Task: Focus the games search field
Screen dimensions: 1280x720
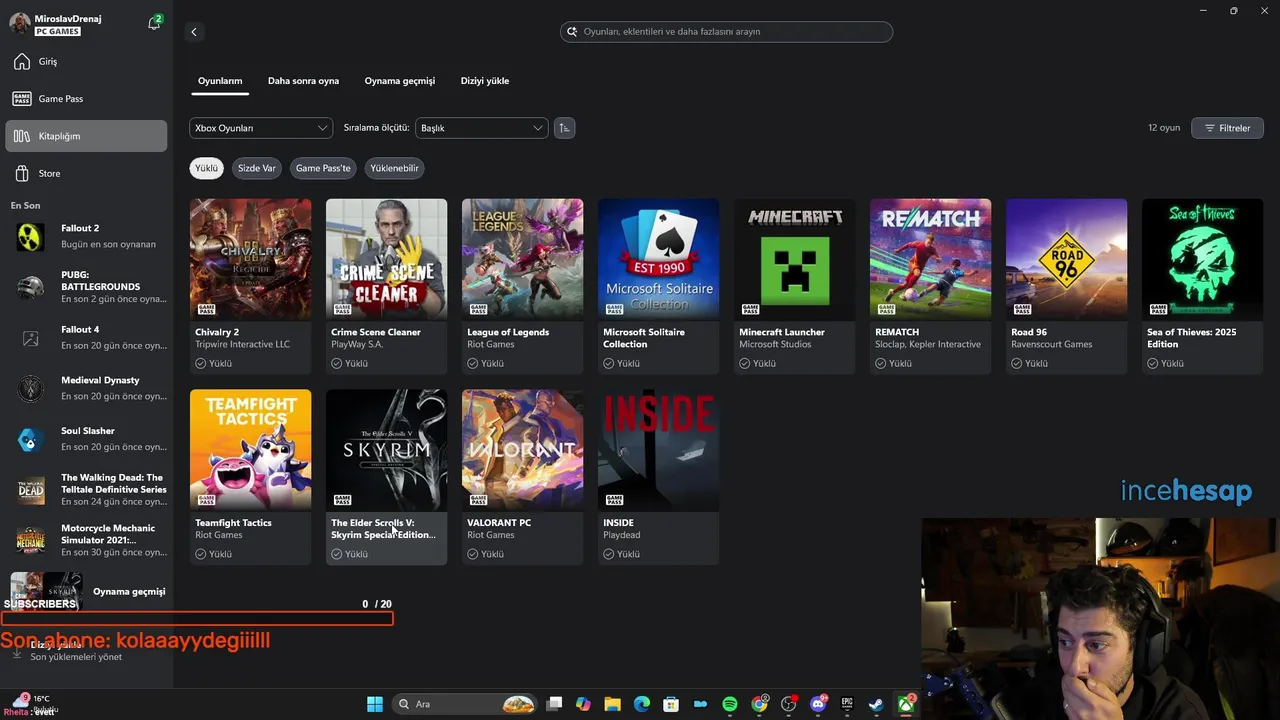Action: click(726, 32)
